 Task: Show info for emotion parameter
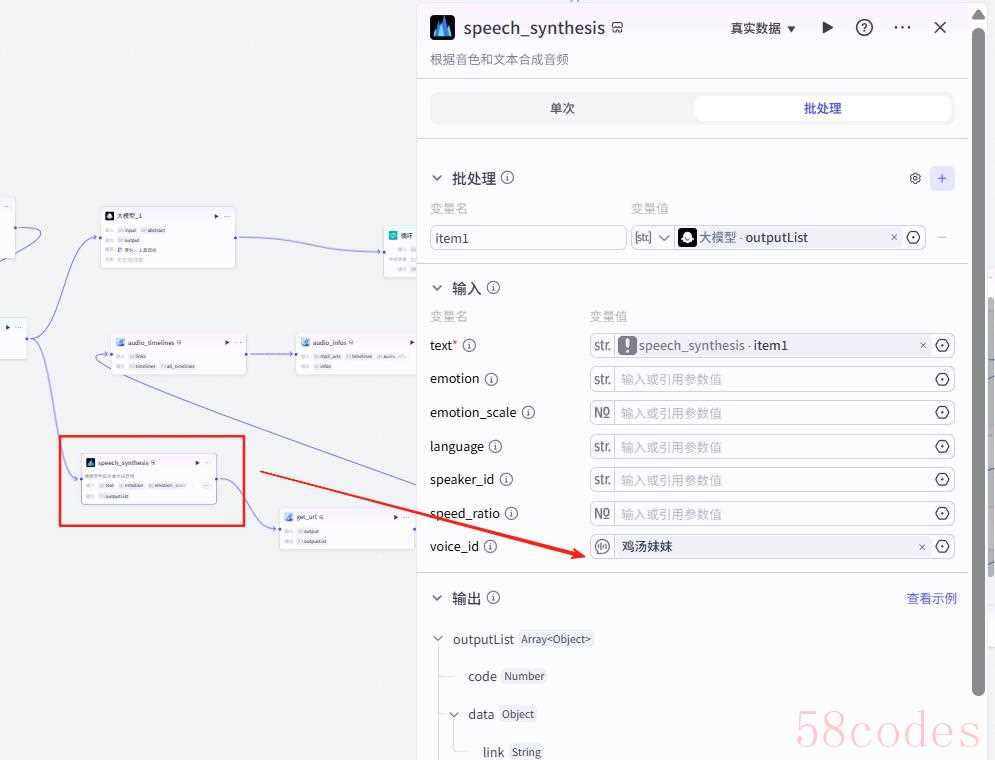click(491, 379)
